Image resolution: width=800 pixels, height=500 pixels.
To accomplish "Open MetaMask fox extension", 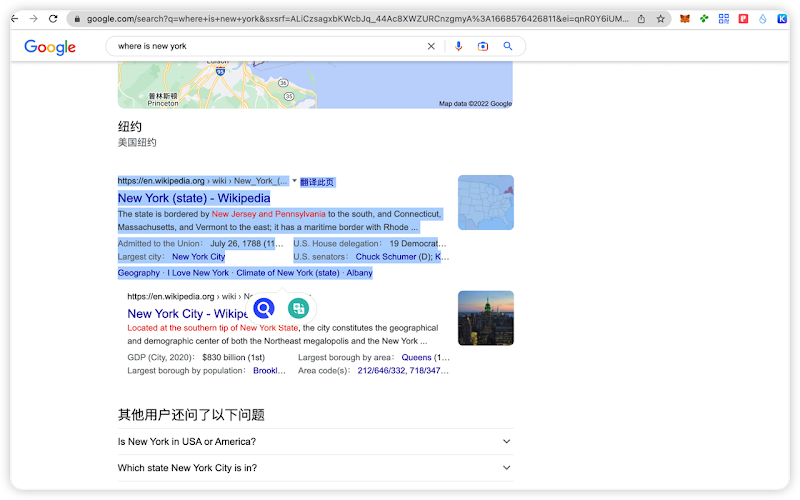I will [685, 19].
